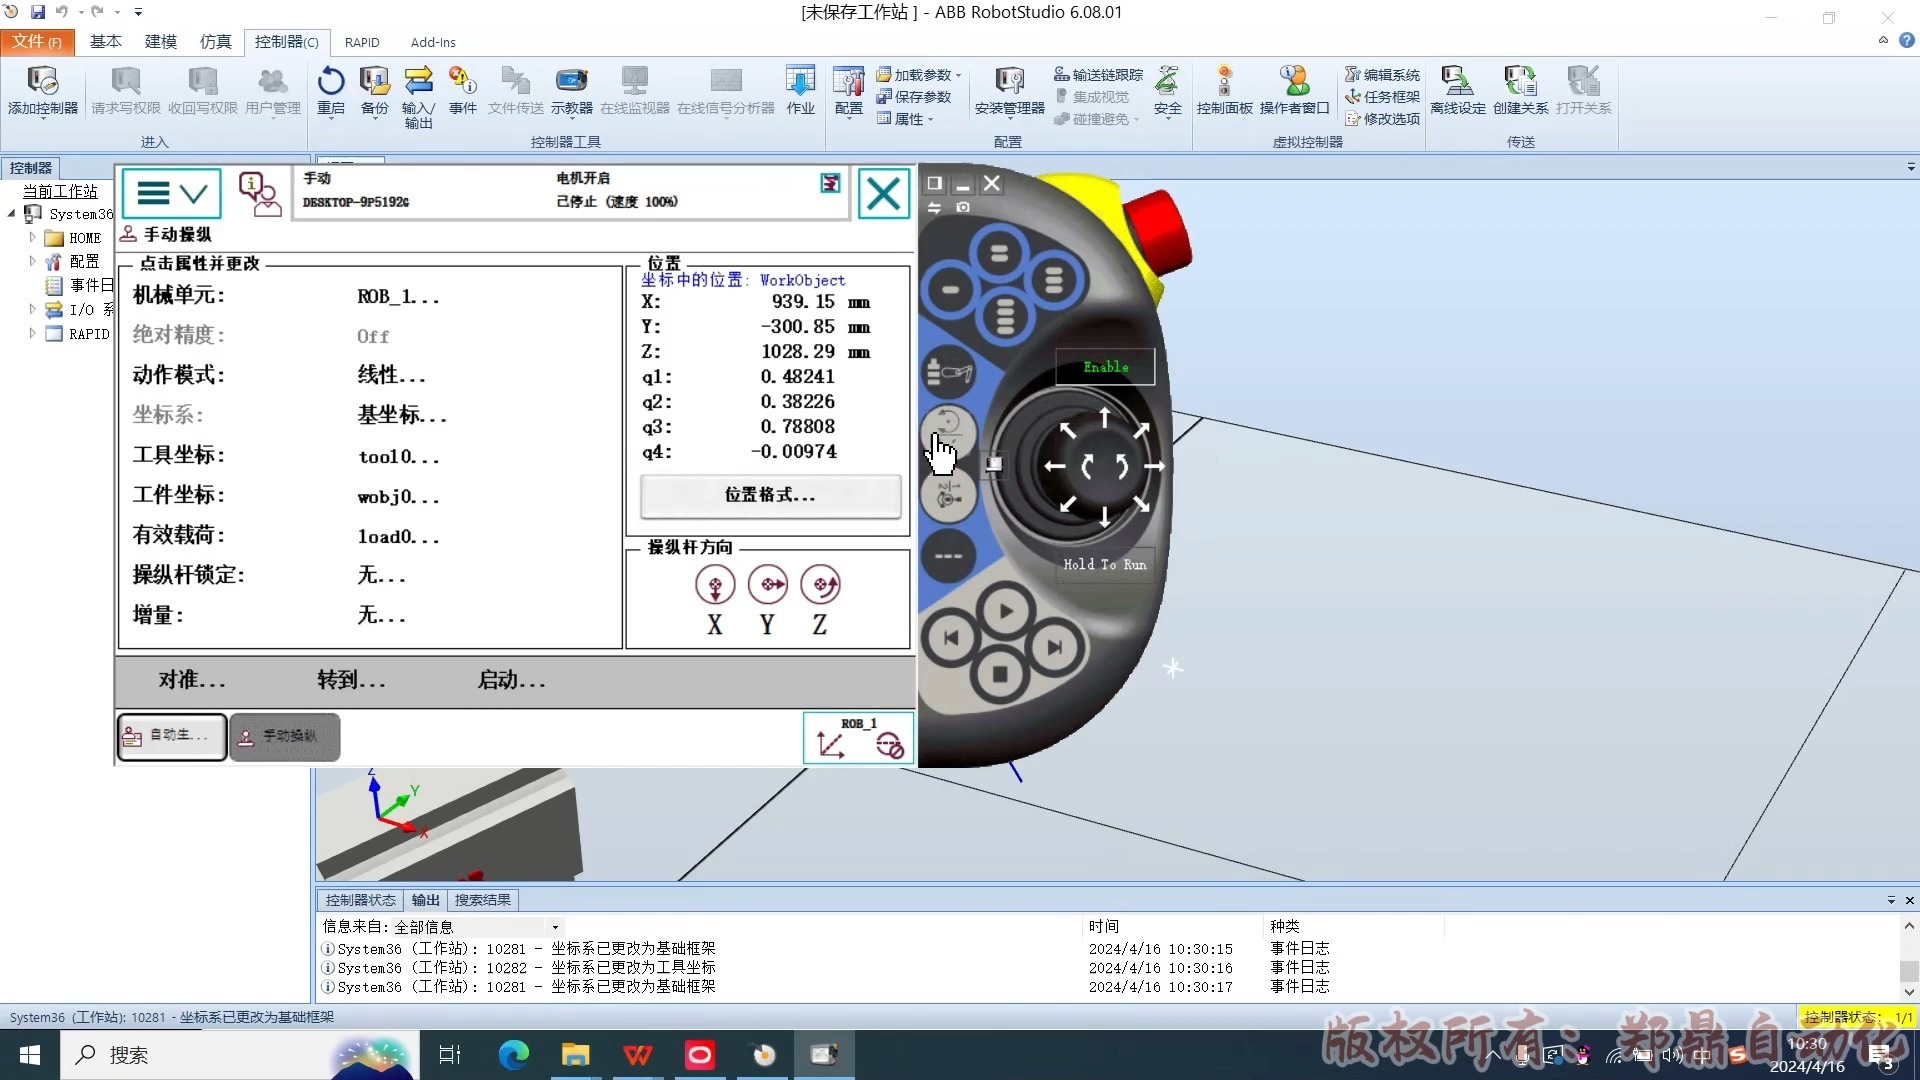The height and width of the screenshot is (1080, 1920).
Task: Expand the HOME tree node
Action: click(32, 238)
